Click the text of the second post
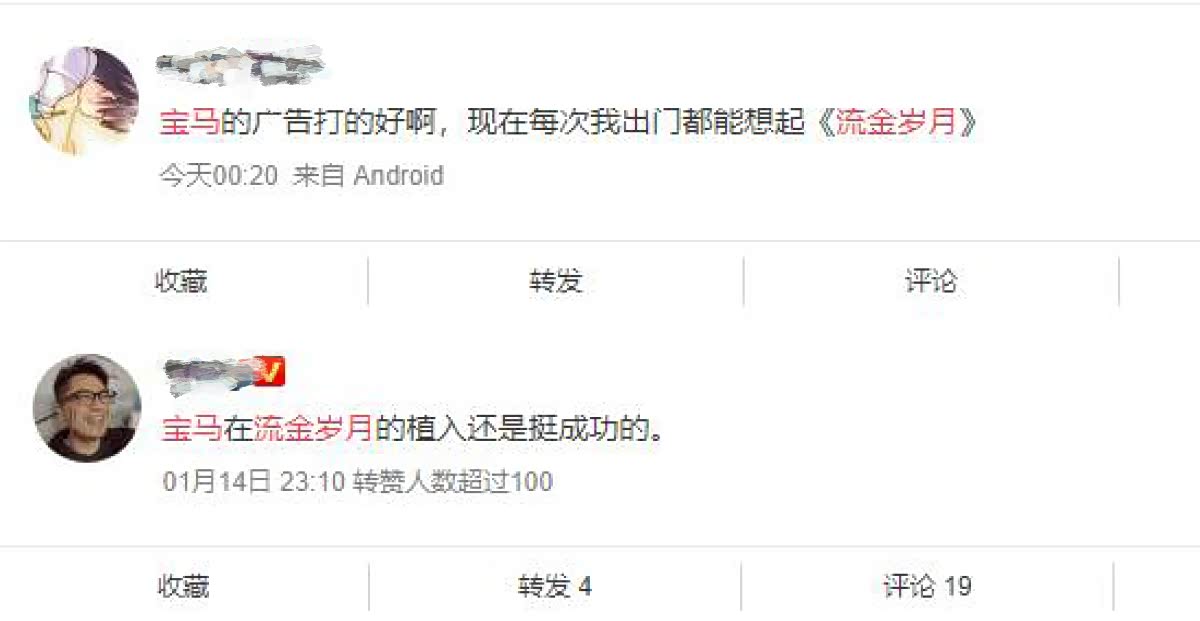Image resolution: width=1200 pixels, height=621 pixels. pyautogui.click(x=412, y=429)
